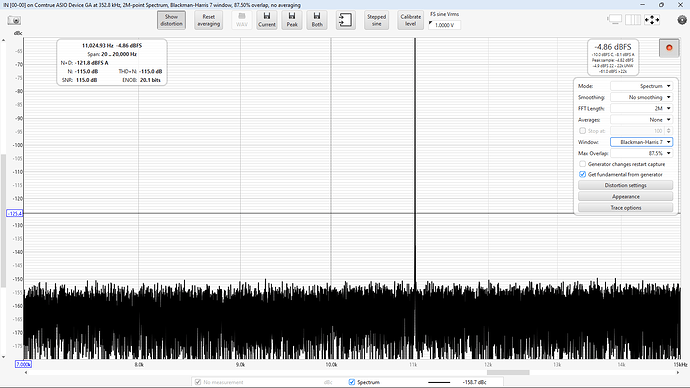Enable Generator changes restart capture
Viewport: 690px width, 388px height.
pyautogui.click(x=583, y=164)
